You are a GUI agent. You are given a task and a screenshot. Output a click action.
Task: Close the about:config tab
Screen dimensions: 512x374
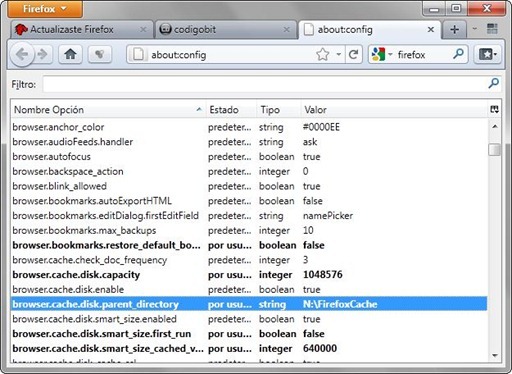tap(430, 30)
